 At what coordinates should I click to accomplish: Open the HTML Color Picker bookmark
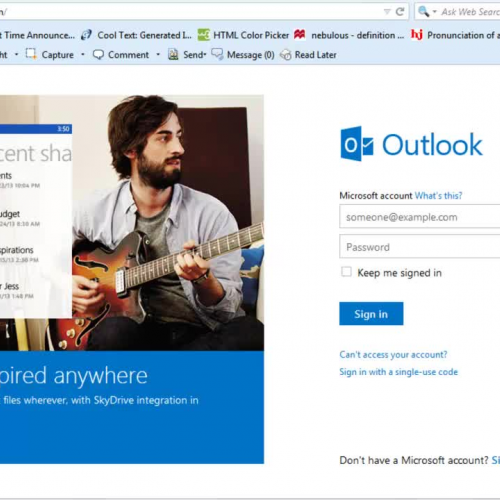tap(251, 35)
